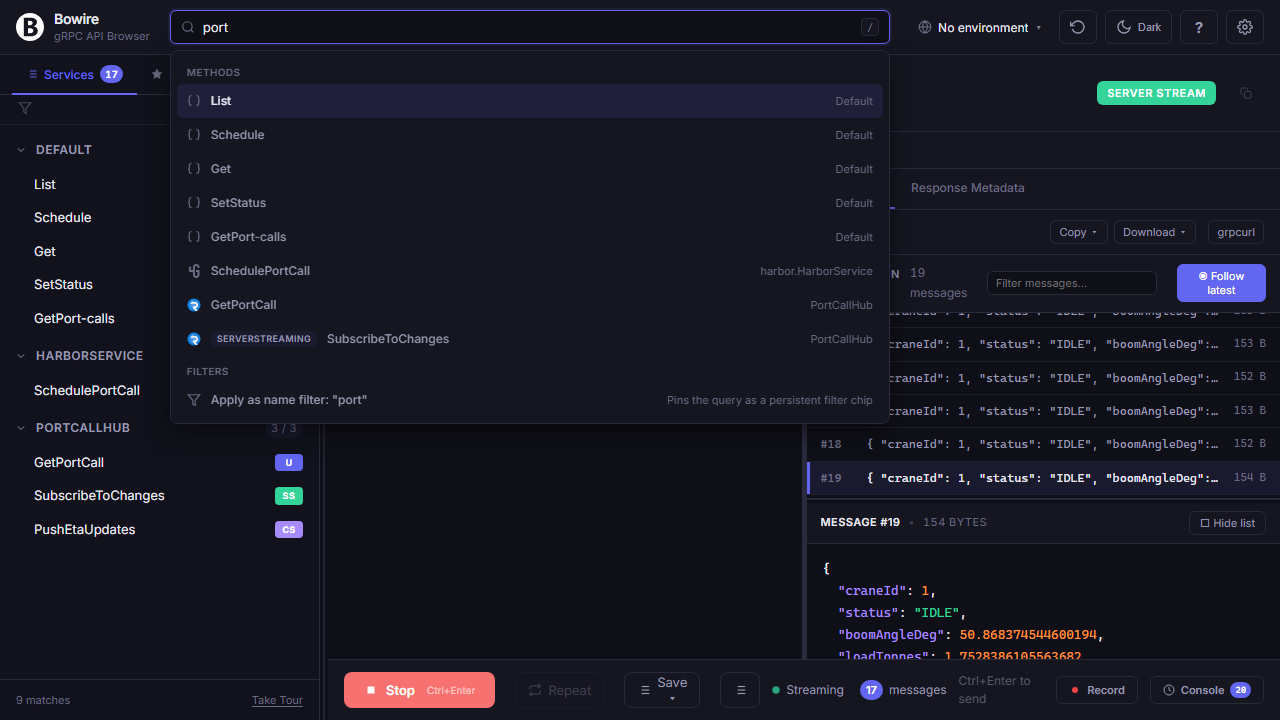The width and height of the screenshot is (1280, 720).
Task: Click the gRPC icon next to SchedulePortCall result
Action: pos(194,271)
